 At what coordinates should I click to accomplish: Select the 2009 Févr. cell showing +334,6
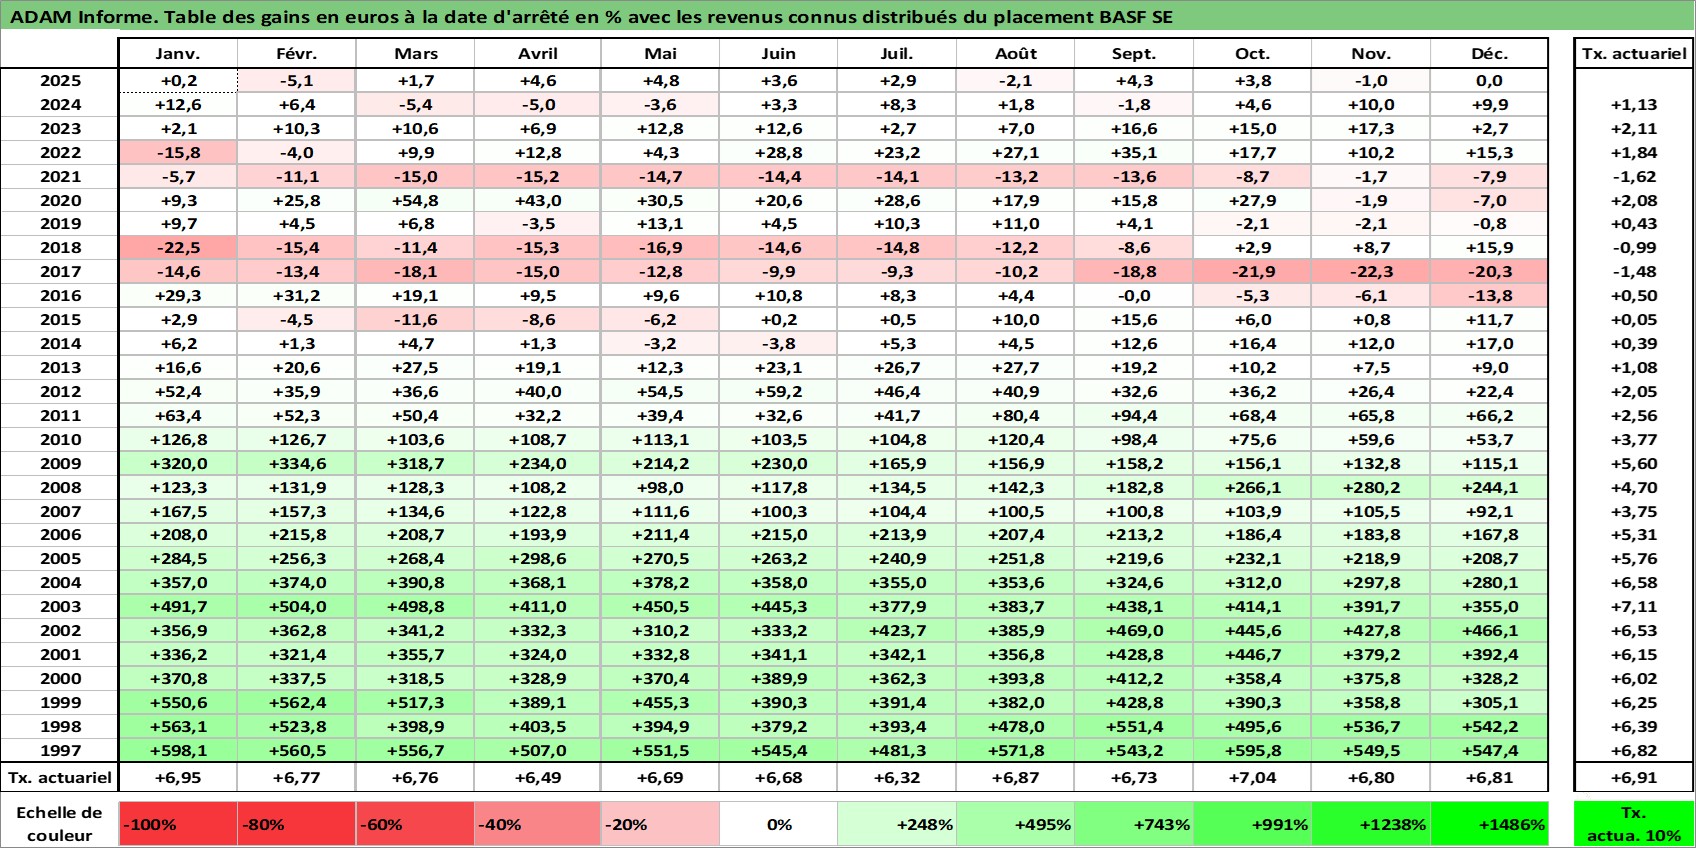tap(297, 463)
